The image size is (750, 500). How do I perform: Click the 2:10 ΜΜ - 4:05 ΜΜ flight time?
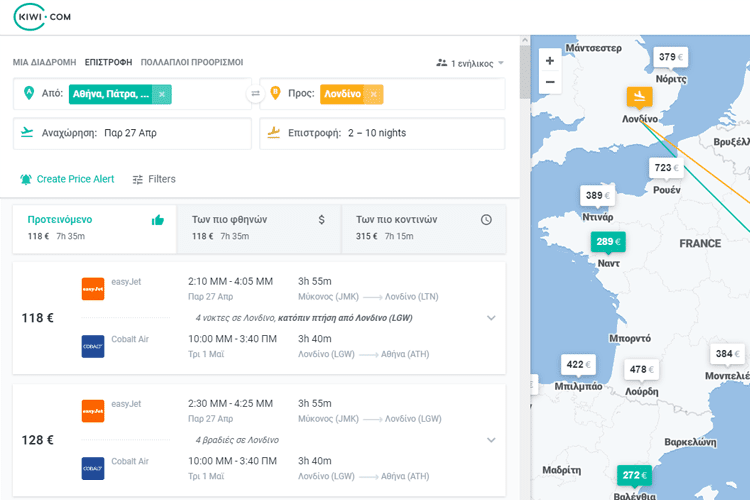pyautogui.click(x=230, y=281)
